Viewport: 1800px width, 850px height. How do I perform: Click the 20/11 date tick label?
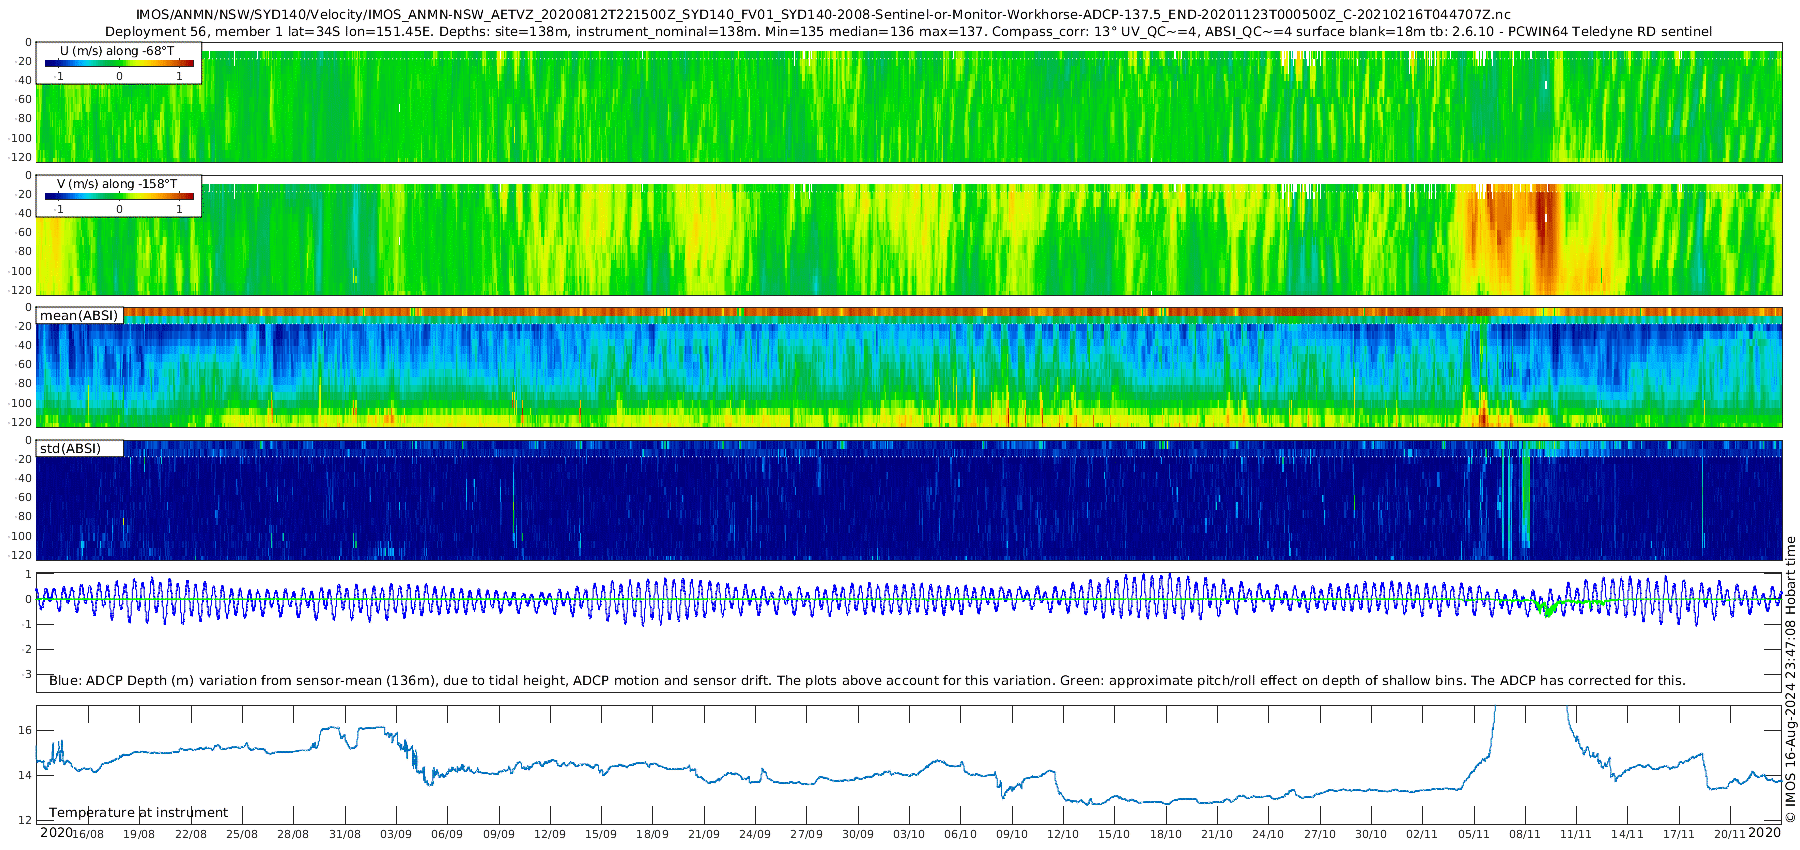pyautogui.click(x=1730, y=834)
